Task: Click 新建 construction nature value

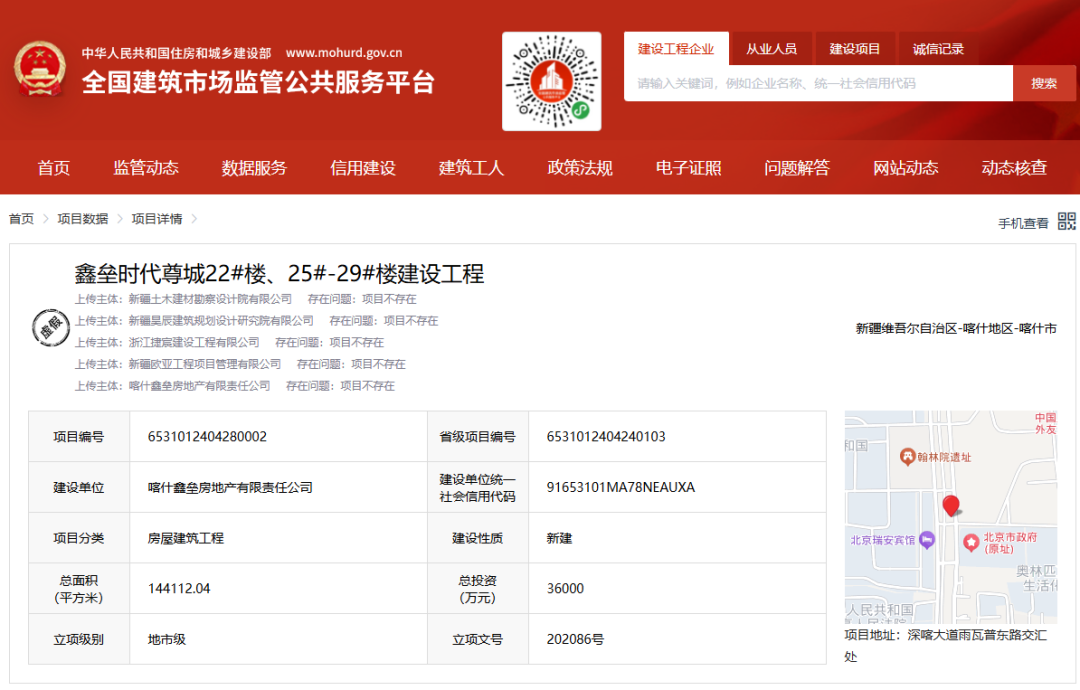Action: 559,539
